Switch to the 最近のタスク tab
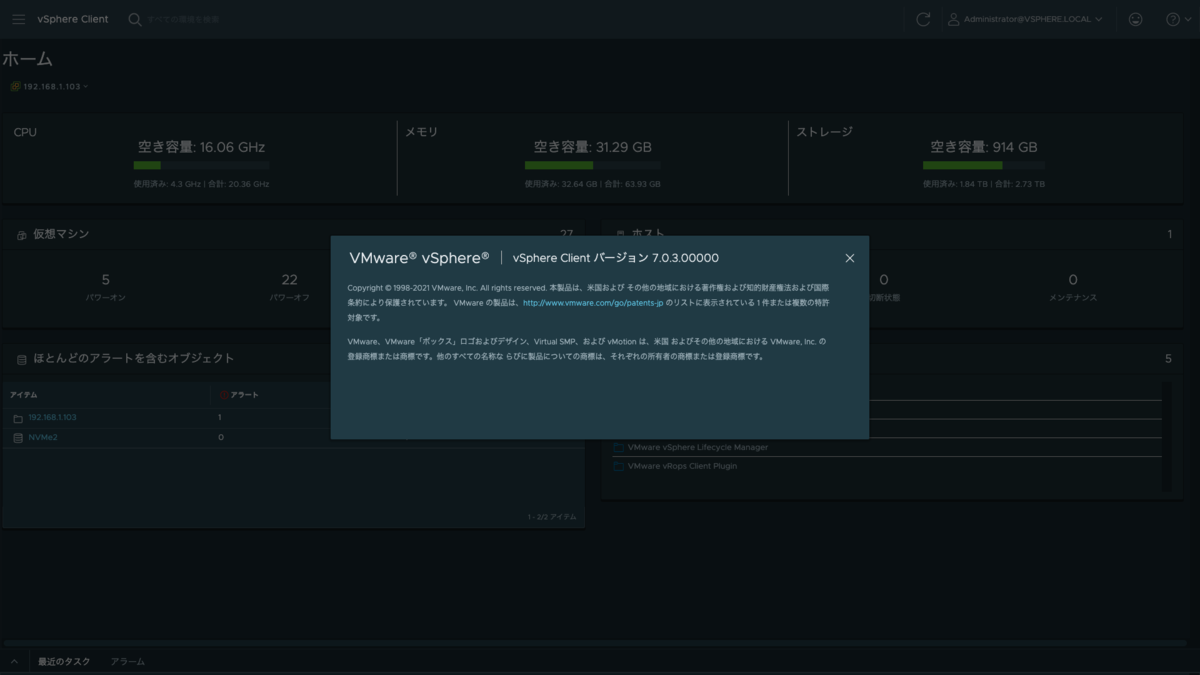 pos(64,662)
